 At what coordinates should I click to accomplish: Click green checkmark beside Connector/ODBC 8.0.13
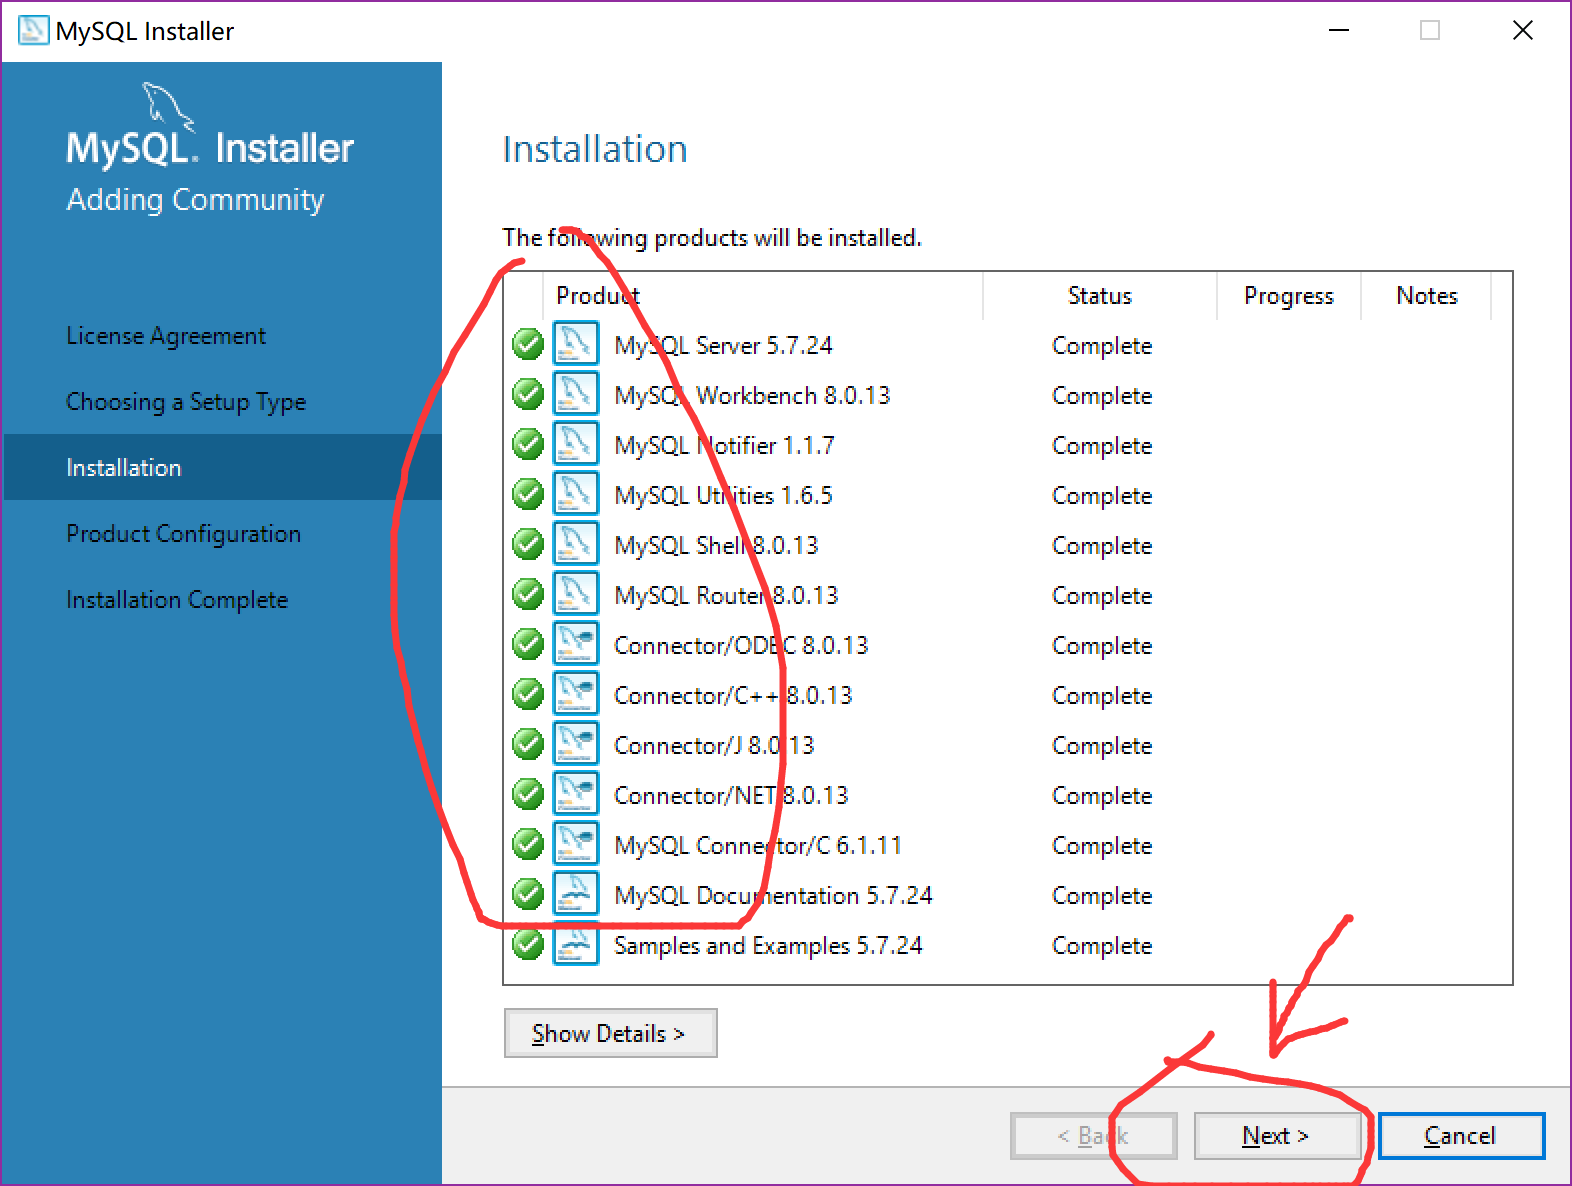click(x=528, y=644)
